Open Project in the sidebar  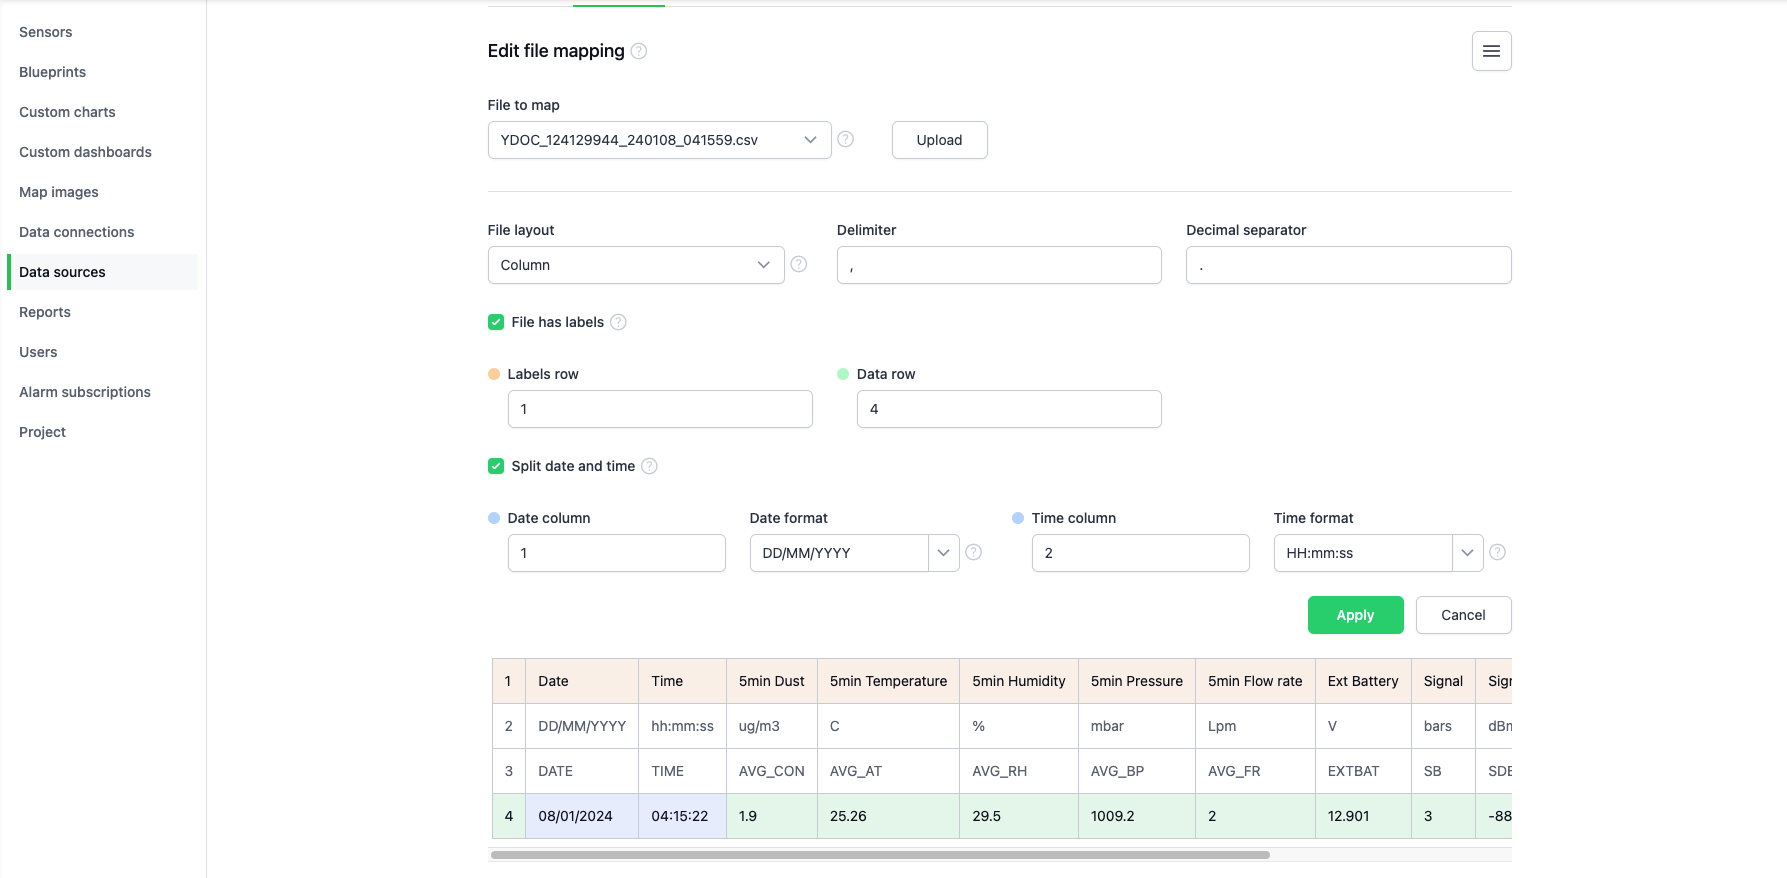[42, 432]
